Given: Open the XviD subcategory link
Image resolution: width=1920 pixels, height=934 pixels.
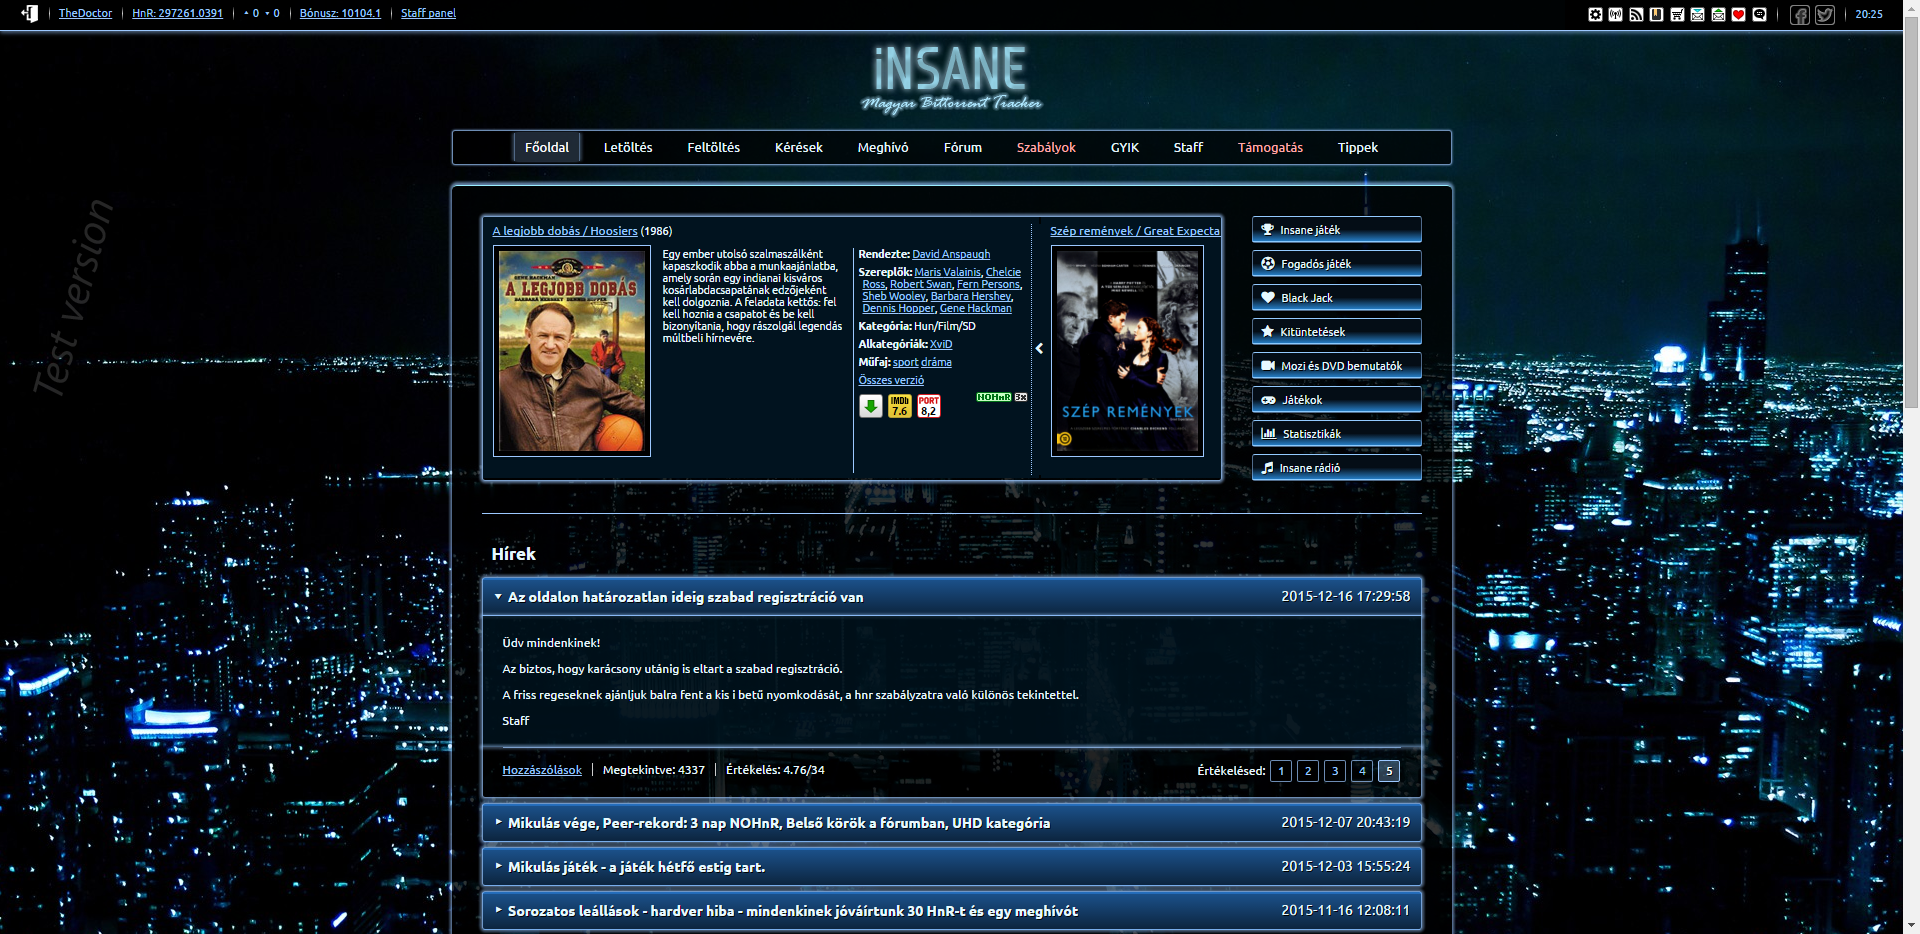Looking at the screenshot, I should 941,344.
